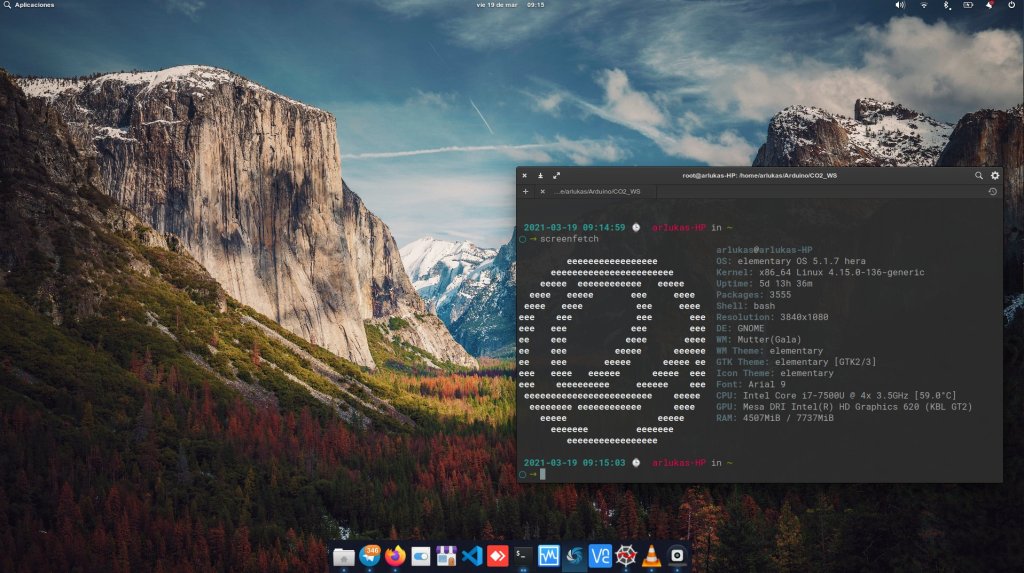Close the CO2_WS terminal tab
Screen dimensions: 1024x573
pos(542,191)
